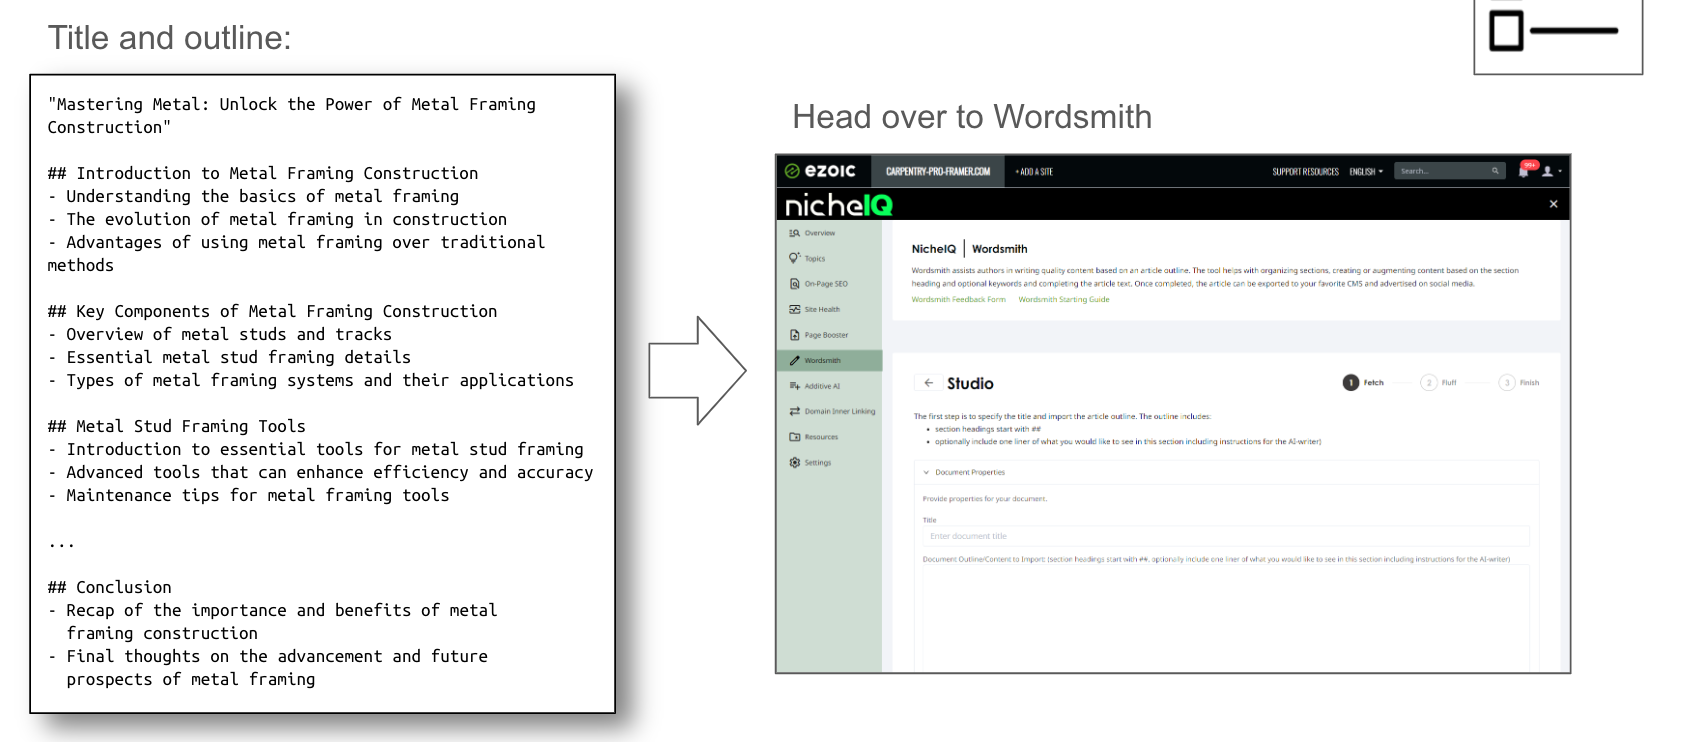Screen dimensions: 1688x742
Task: Click 'Understanding the basics of metal framing' line
Action: point(253,196)
